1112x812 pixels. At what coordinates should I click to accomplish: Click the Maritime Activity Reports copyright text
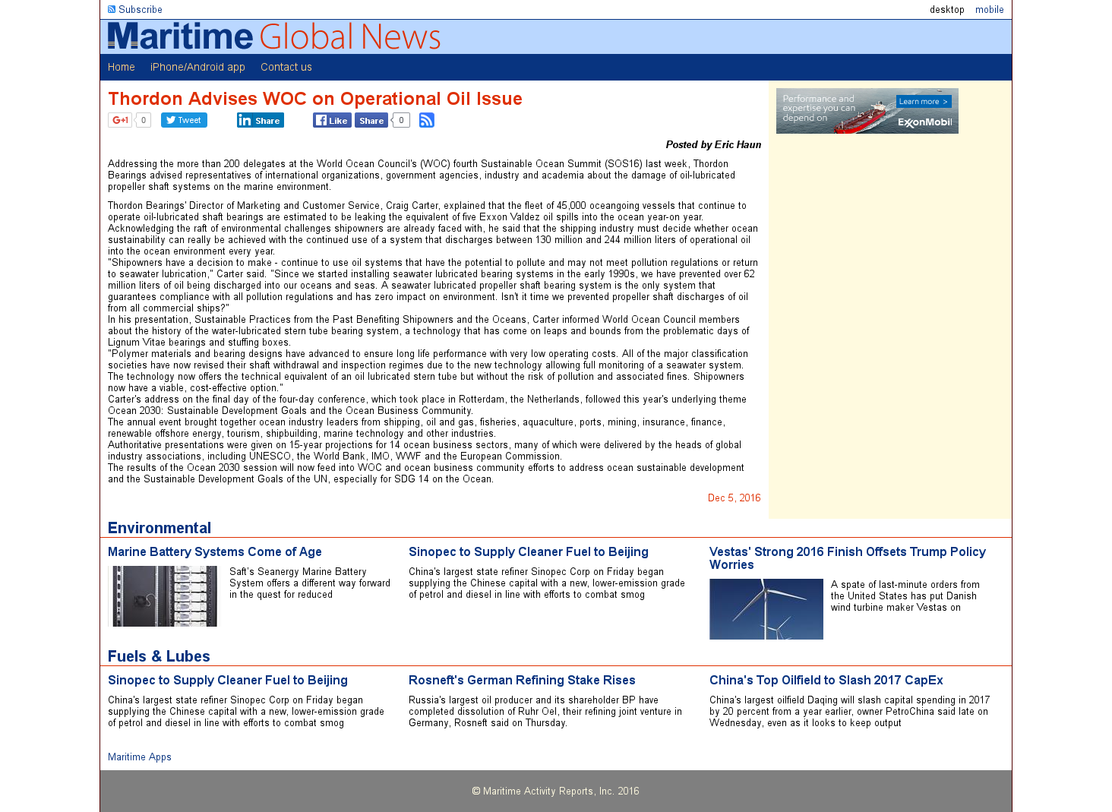556,791
